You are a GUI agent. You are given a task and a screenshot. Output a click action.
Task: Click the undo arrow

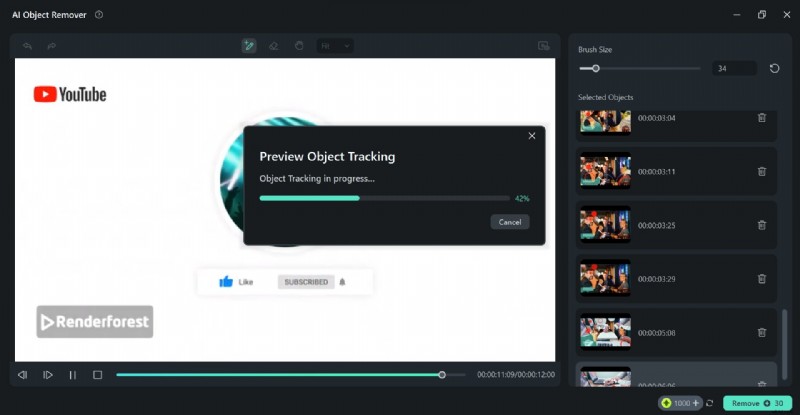pyautogui.click(x=27, y=46)
